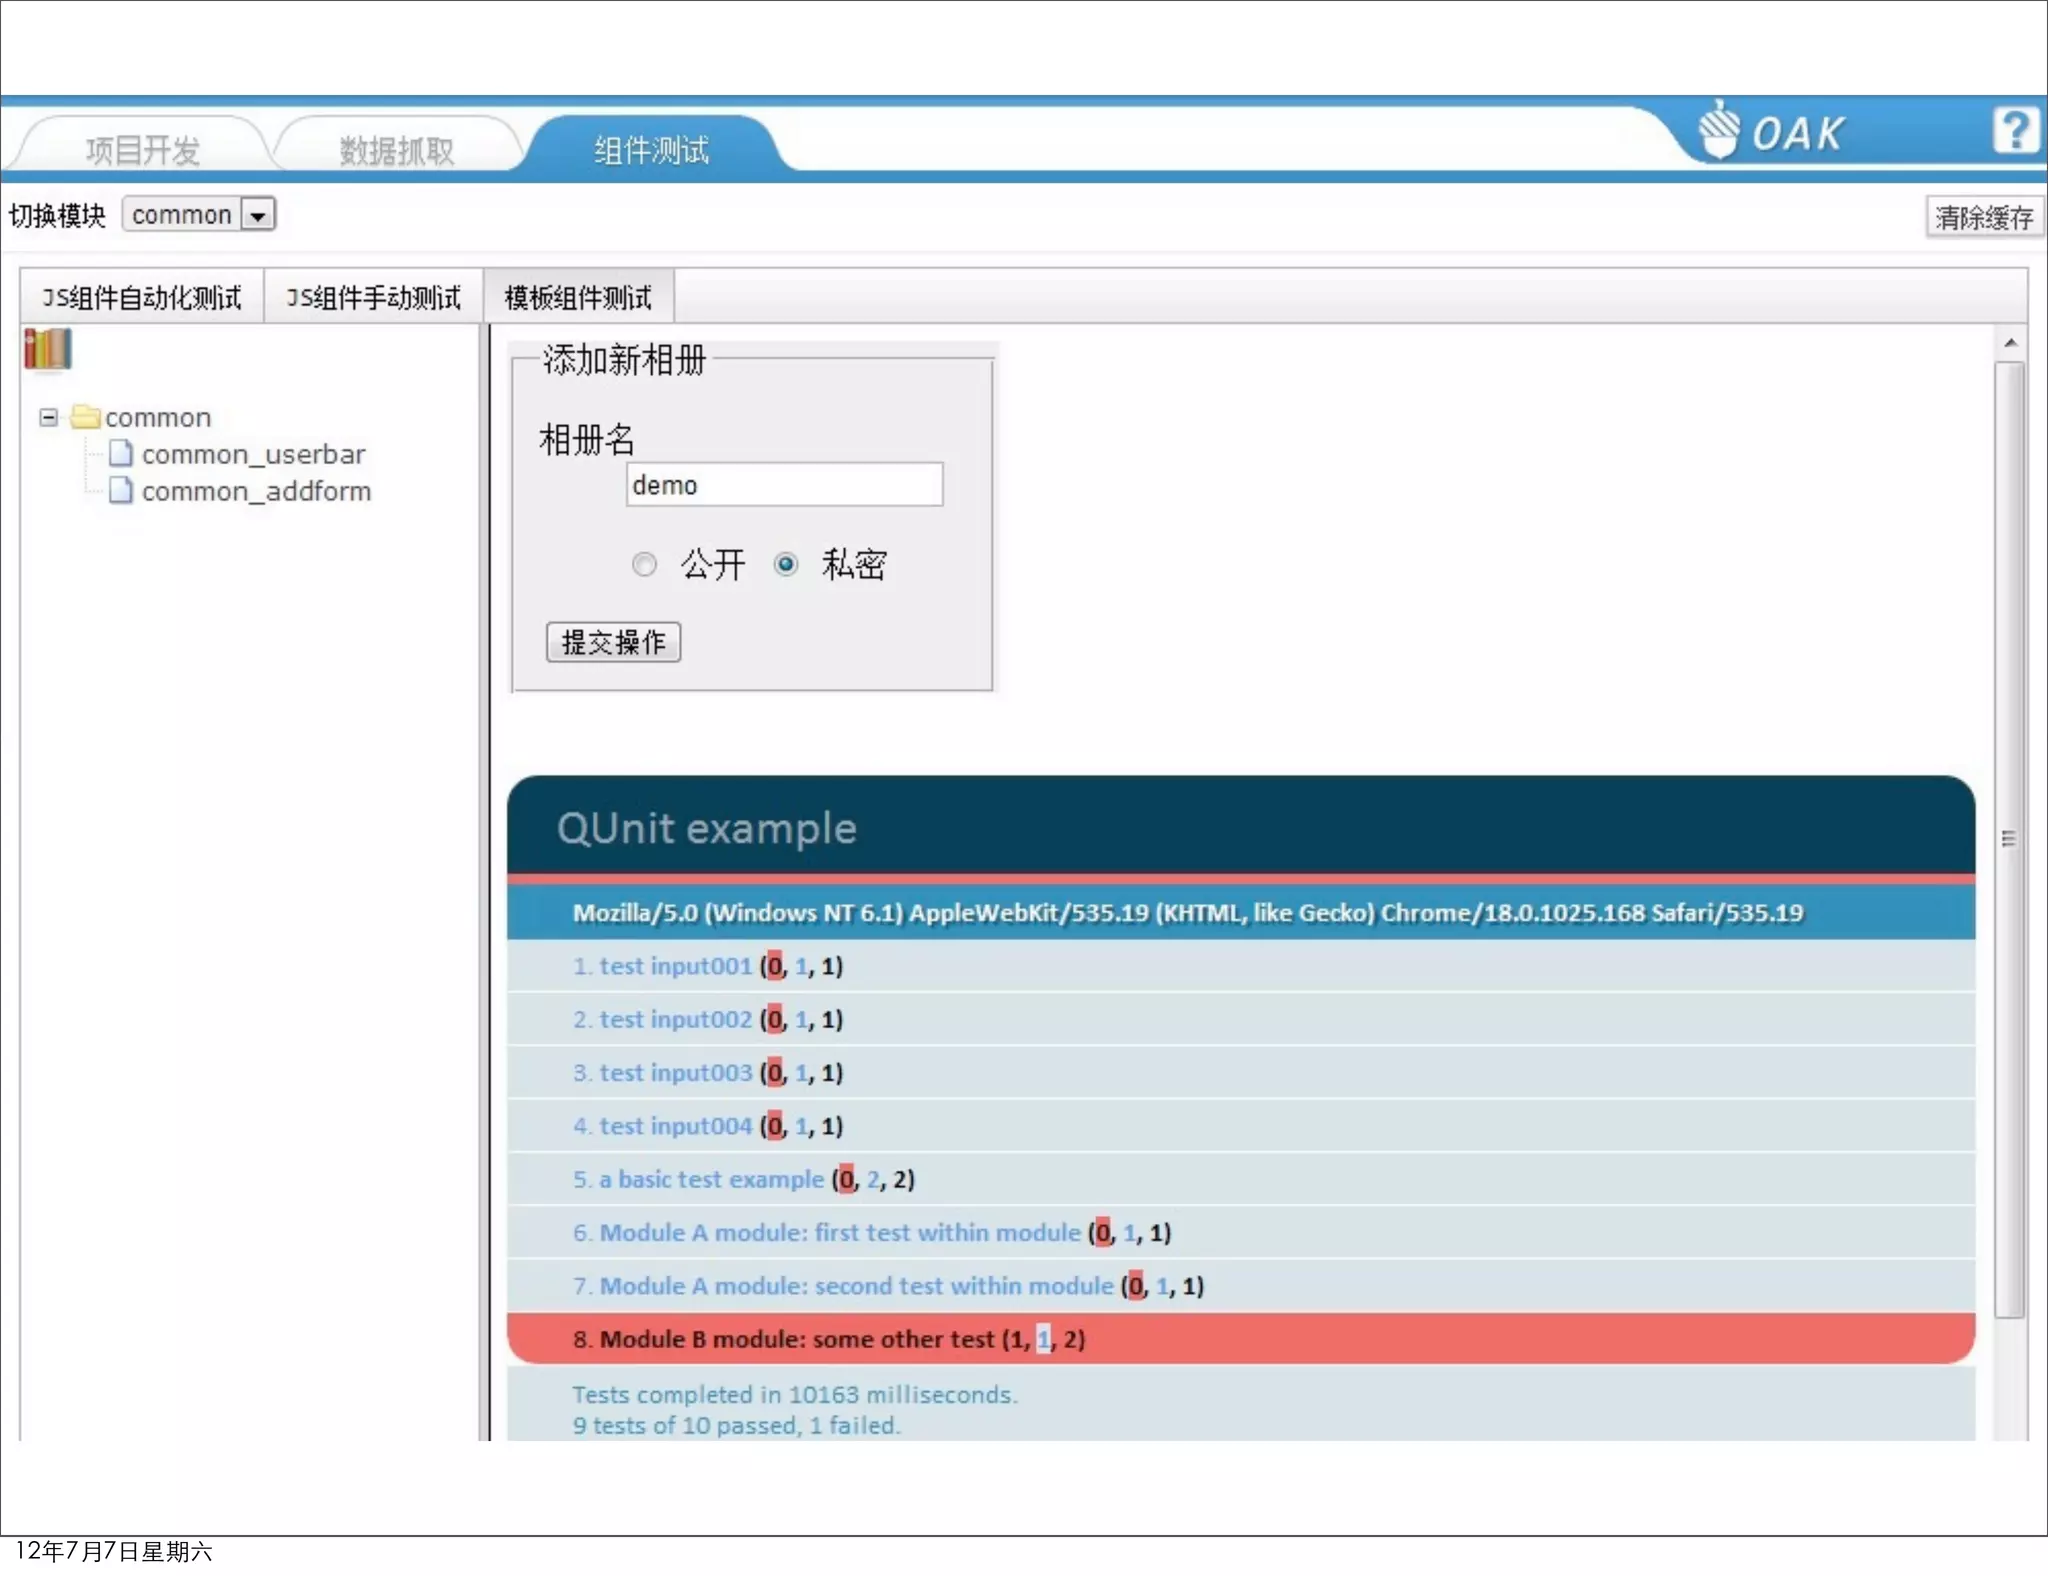The height and width of the screenshot is (1576, 2048).
Task: Expand test input001 result details
Action: [x=675, y=966]
